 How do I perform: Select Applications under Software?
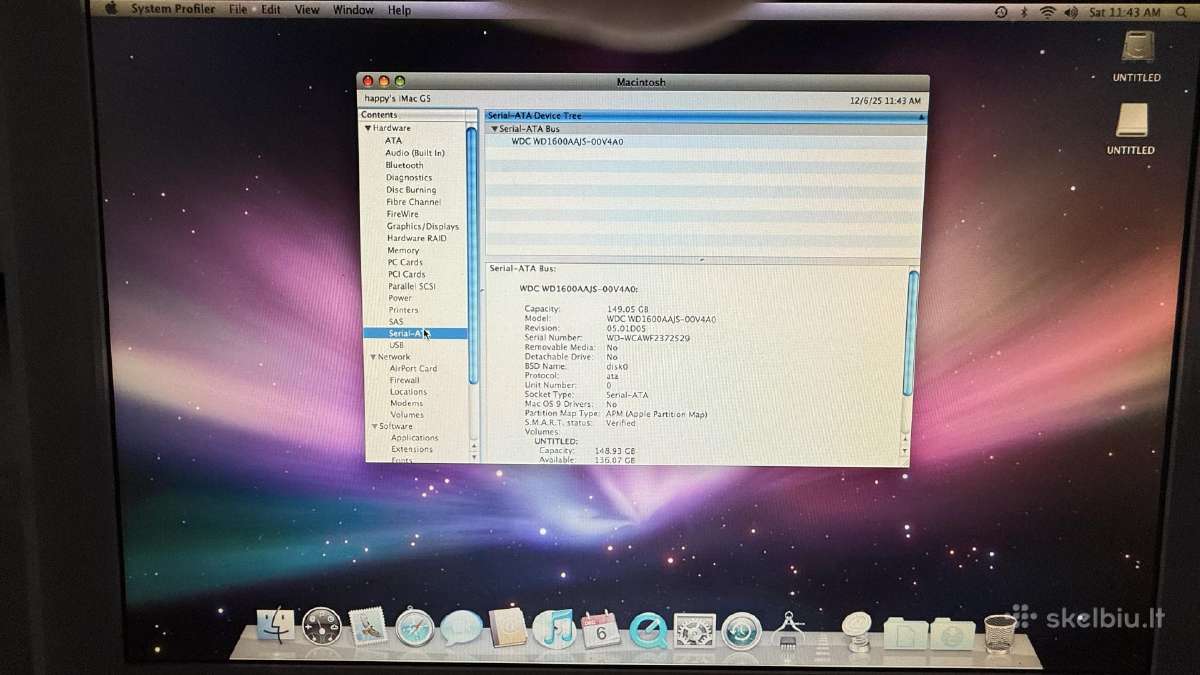click(415, 438)
